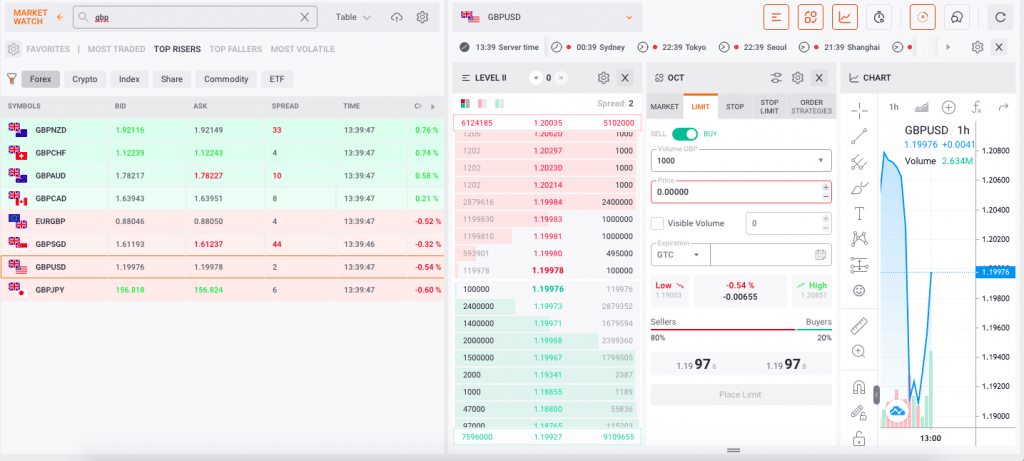Image resolution: width=1024 pixels, height=461 pixels.
Task: Toggle the SELL/BUY switch
Action: (685, 134)
